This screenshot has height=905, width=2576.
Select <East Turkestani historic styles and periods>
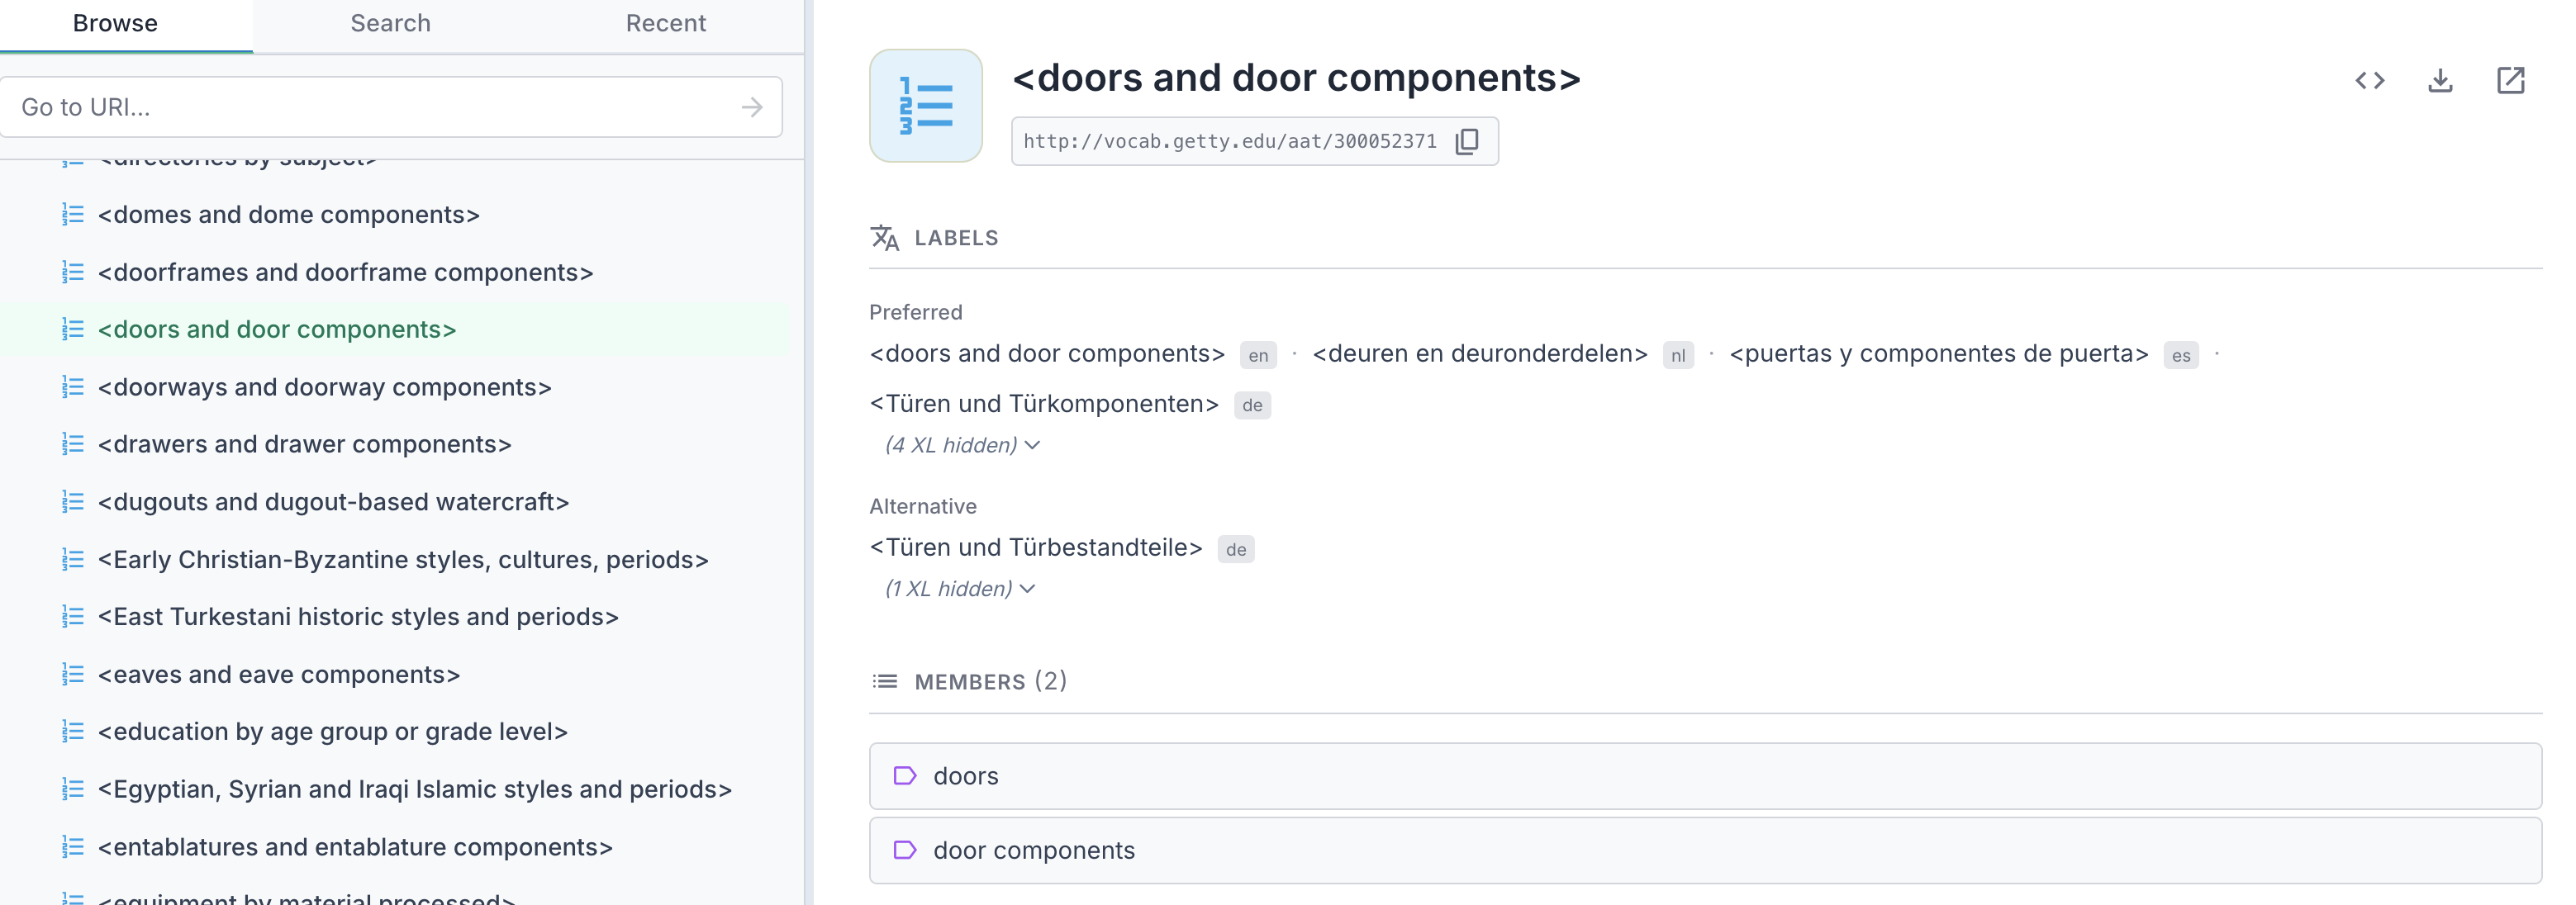(x=358, y=617)
